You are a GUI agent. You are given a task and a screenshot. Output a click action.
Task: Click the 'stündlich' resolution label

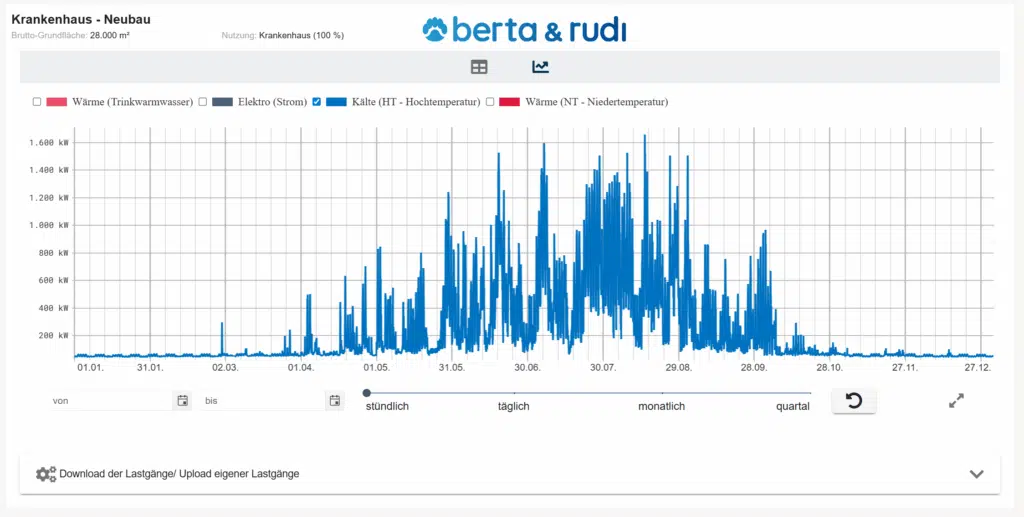click(387, 406)
